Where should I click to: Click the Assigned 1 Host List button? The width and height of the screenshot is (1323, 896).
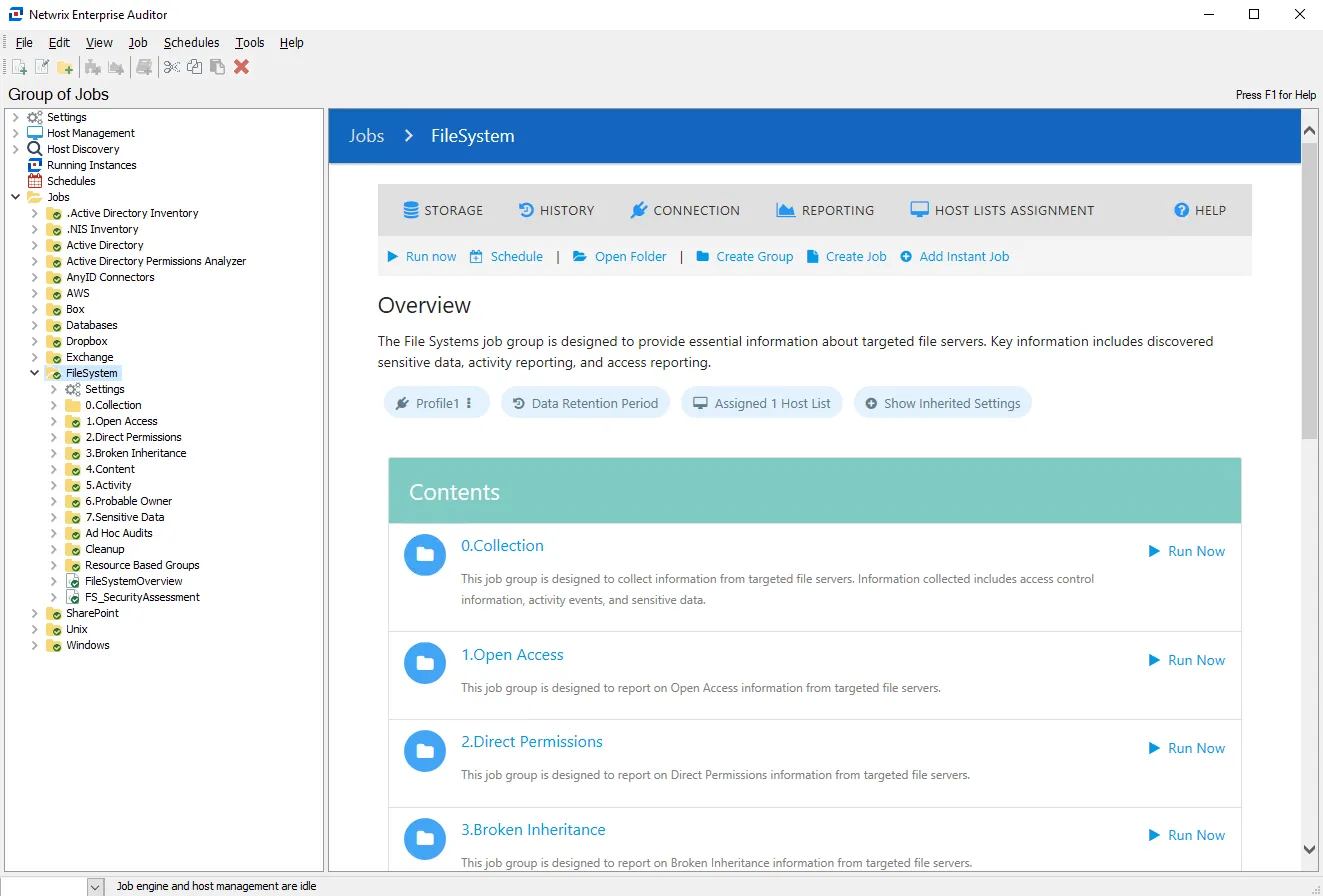pyautogui.click(x=762, y=403)
